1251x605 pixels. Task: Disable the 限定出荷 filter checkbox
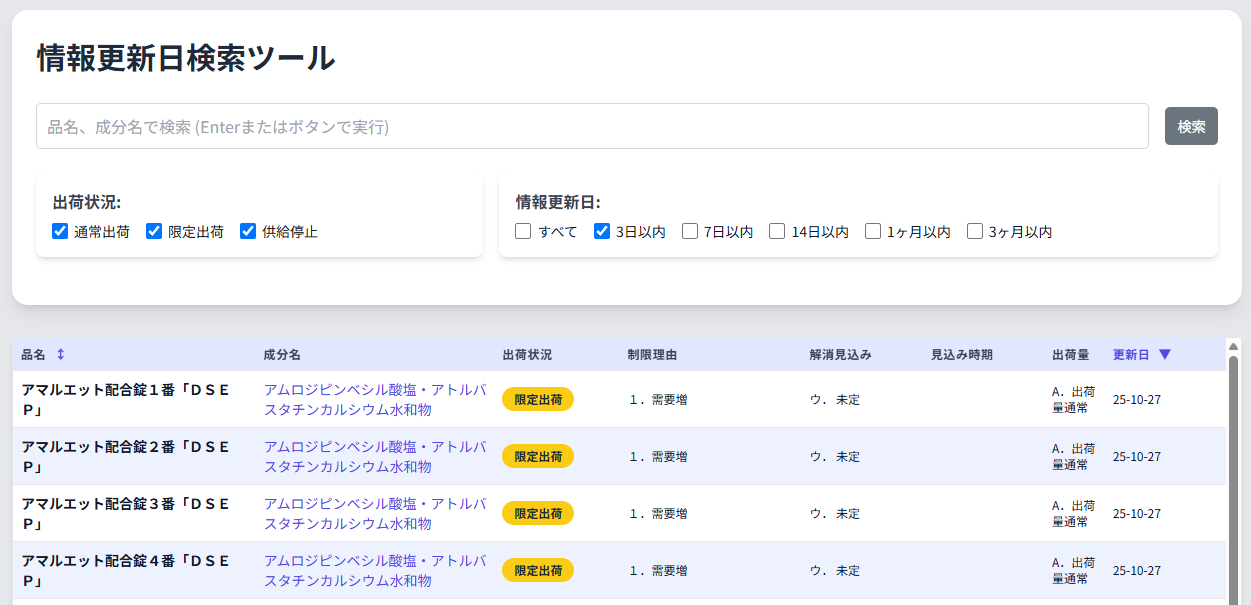click(x=154, y=231)
